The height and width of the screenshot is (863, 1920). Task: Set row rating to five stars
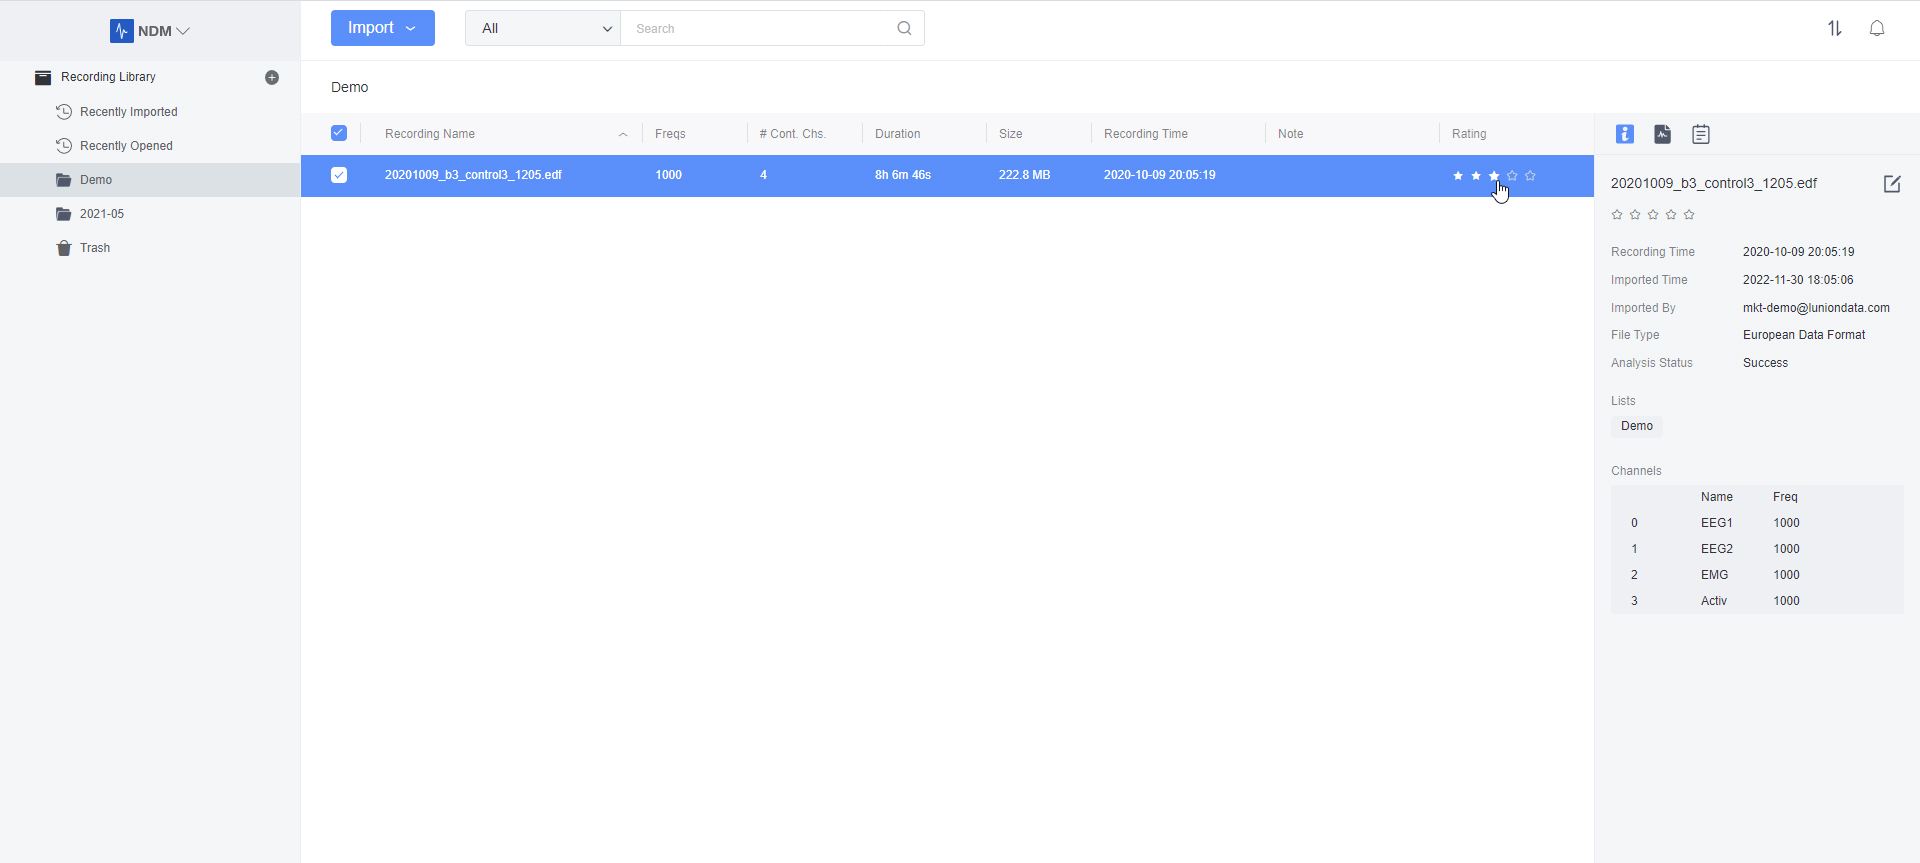1530,176
